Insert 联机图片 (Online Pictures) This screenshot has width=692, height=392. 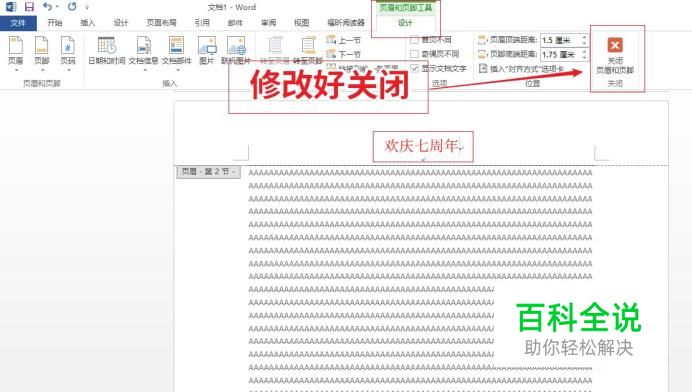coord(236,51)
